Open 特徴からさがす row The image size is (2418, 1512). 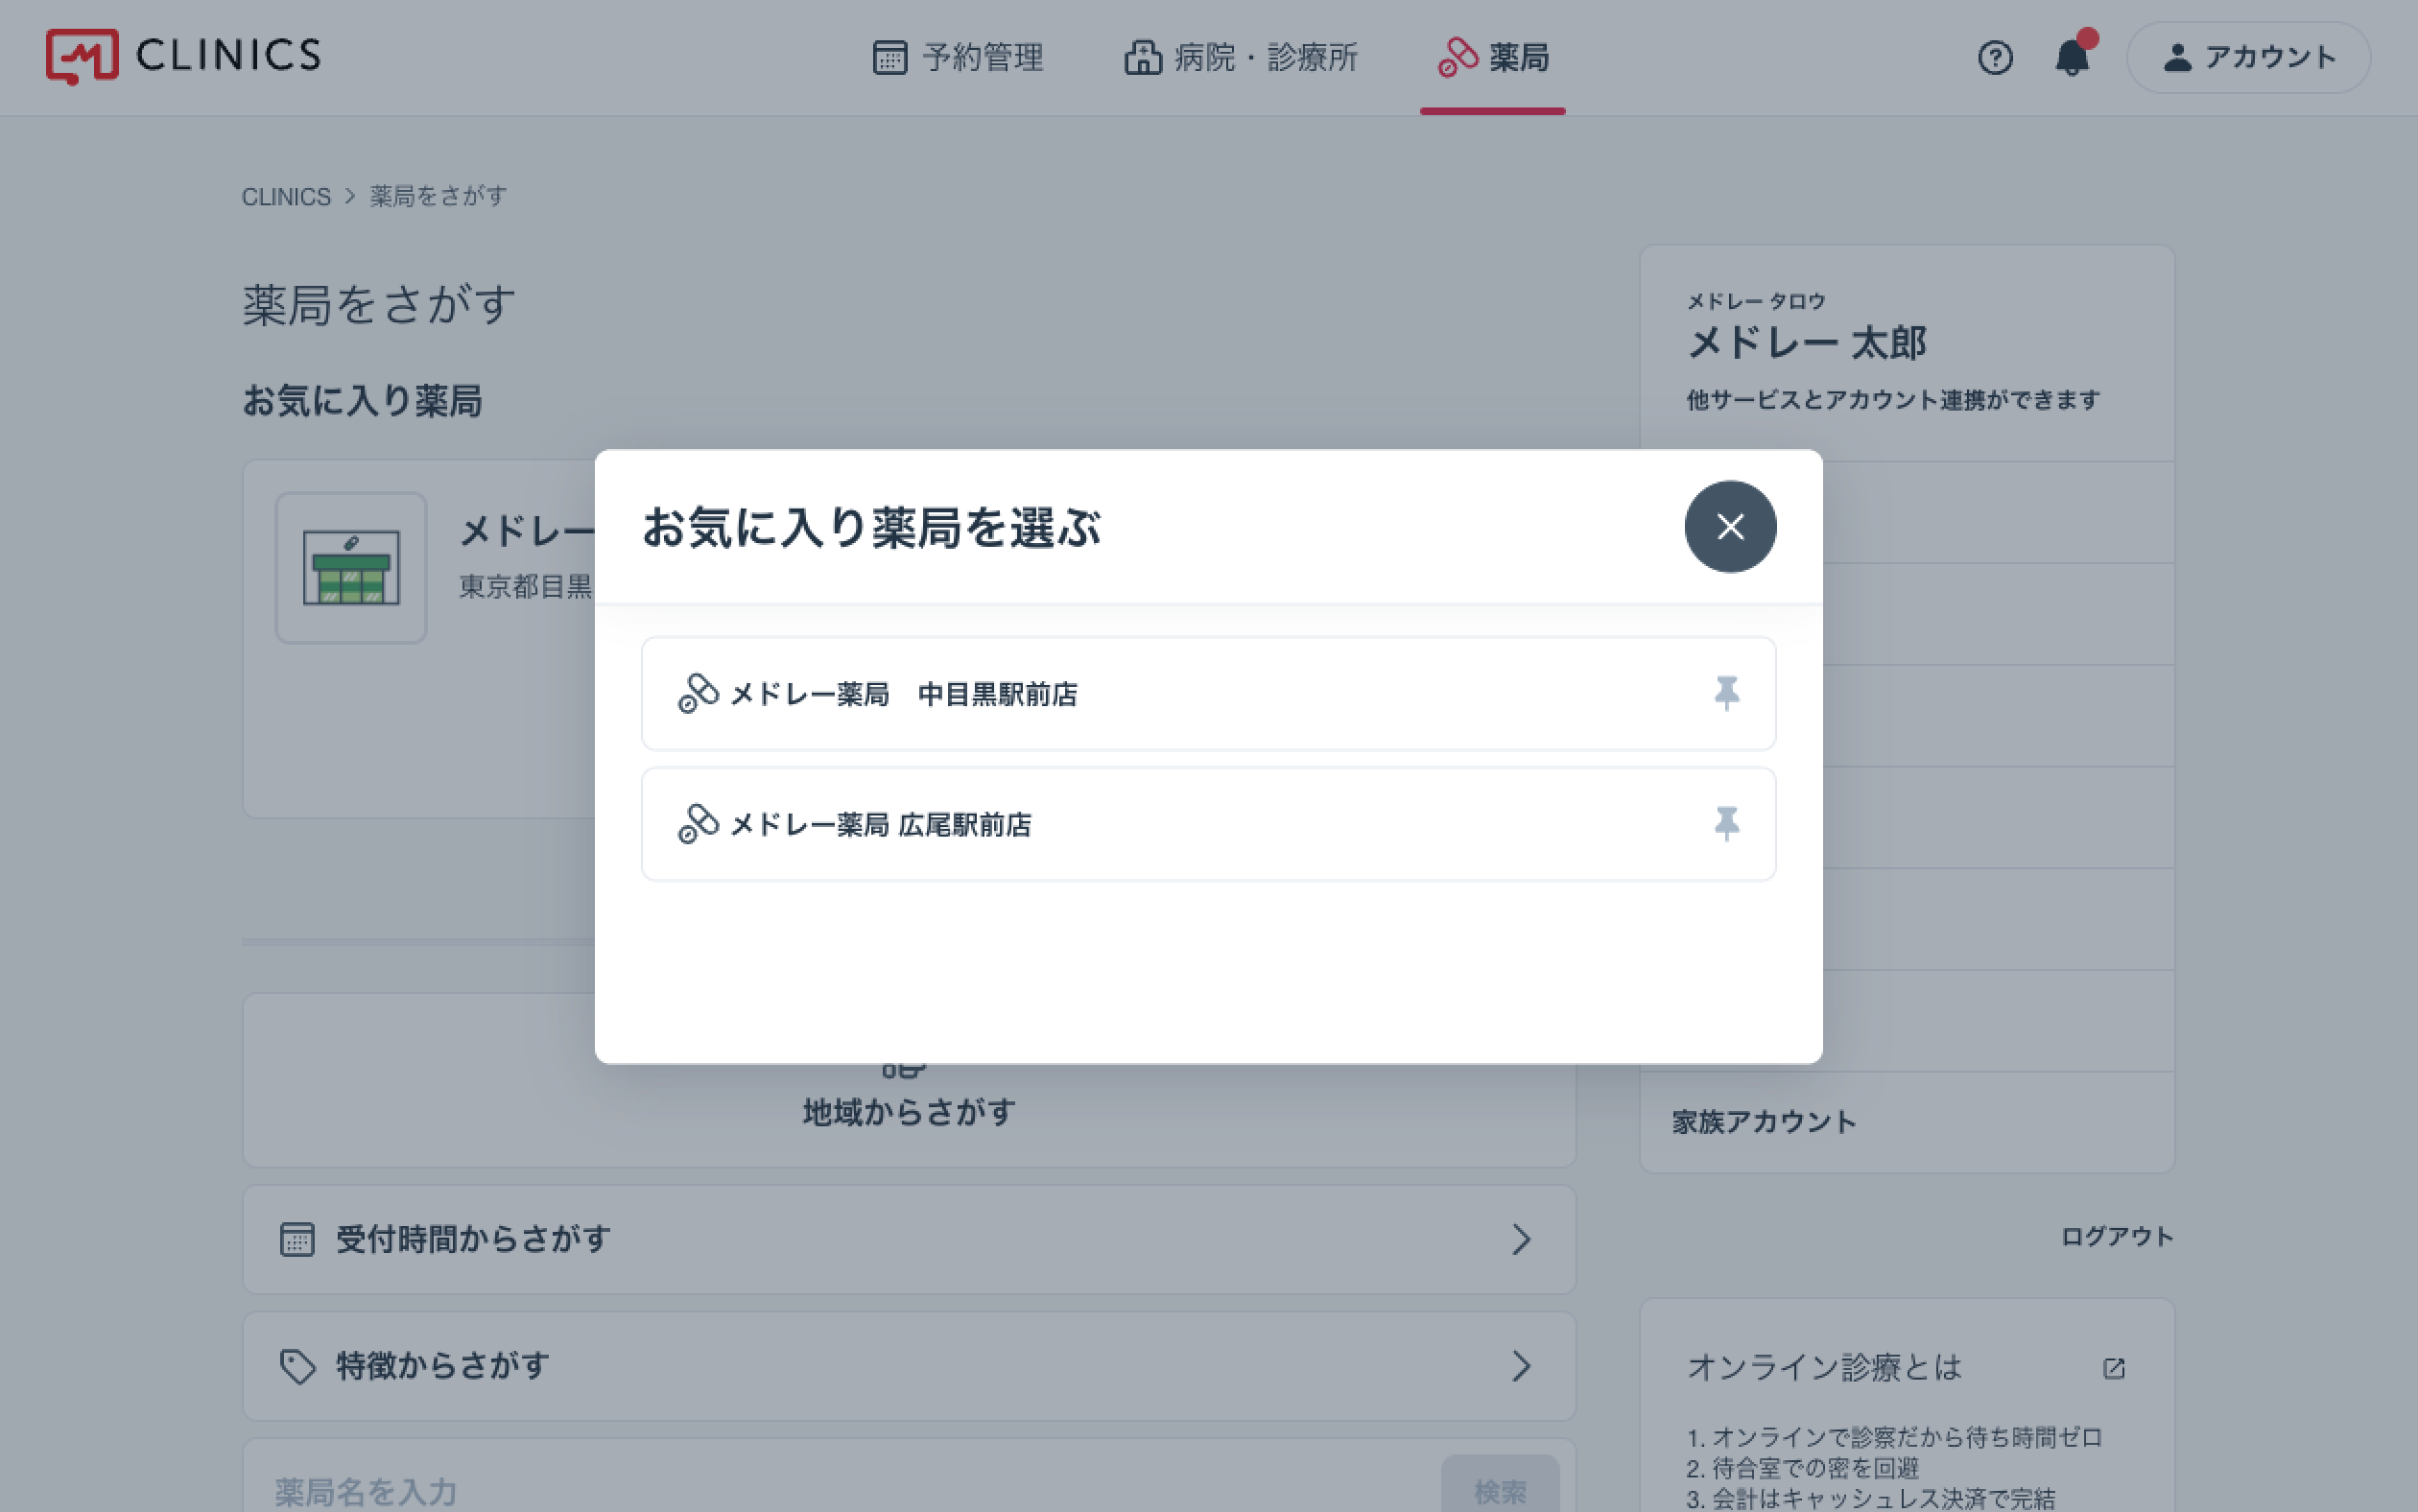tap(909, 1366)
